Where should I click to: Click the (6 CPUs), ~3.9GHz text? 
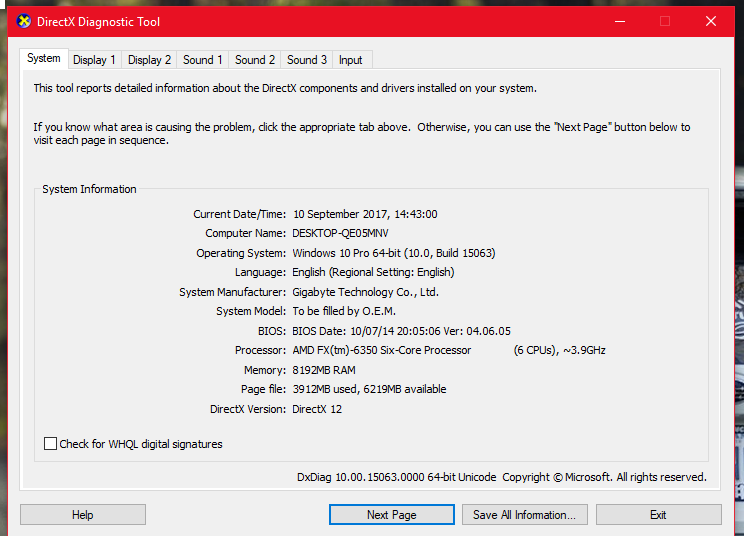click(x=559, y=351)
